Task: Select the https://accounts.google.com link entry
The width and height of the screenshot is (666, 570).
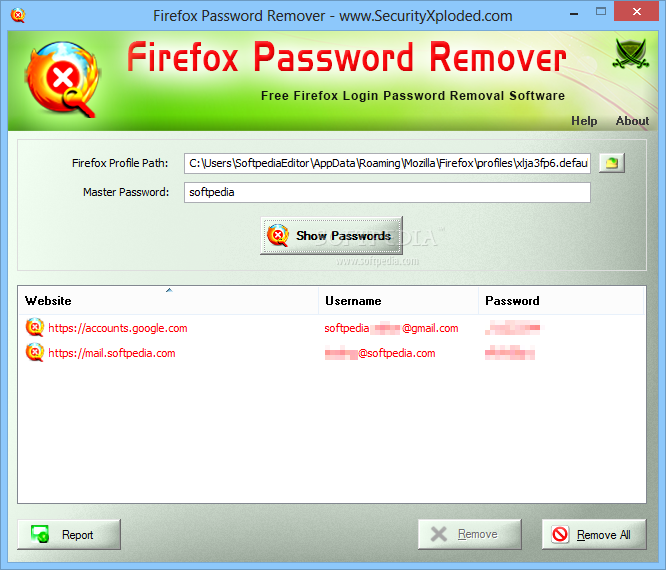Action: (118, 328)
